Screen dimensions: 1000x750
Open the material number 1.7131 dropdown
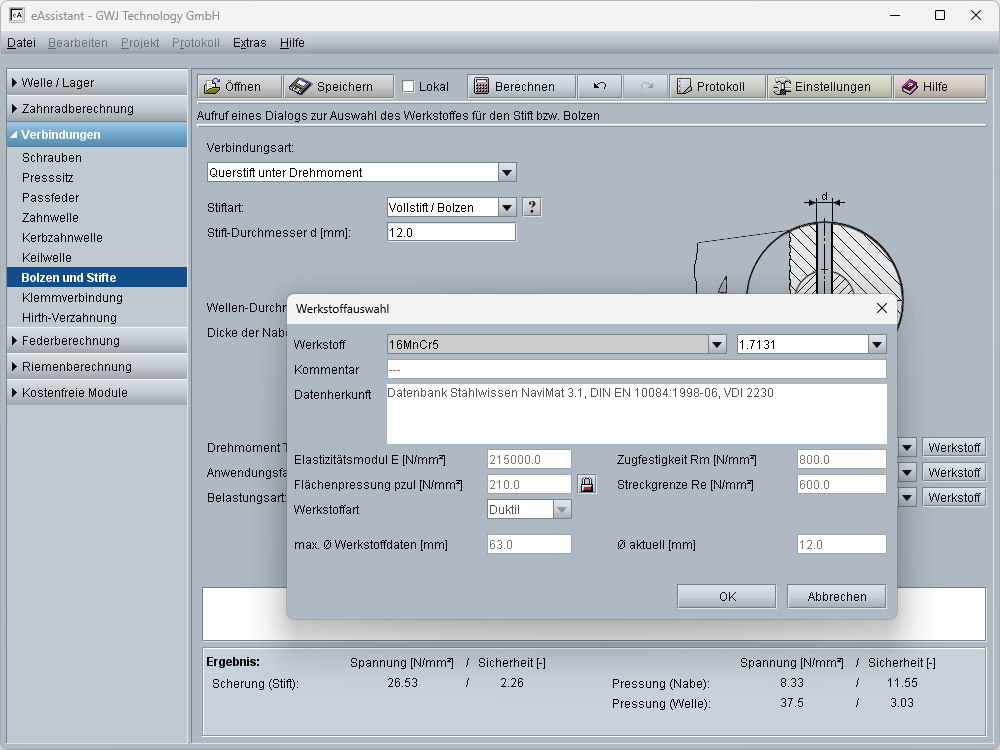877,345
